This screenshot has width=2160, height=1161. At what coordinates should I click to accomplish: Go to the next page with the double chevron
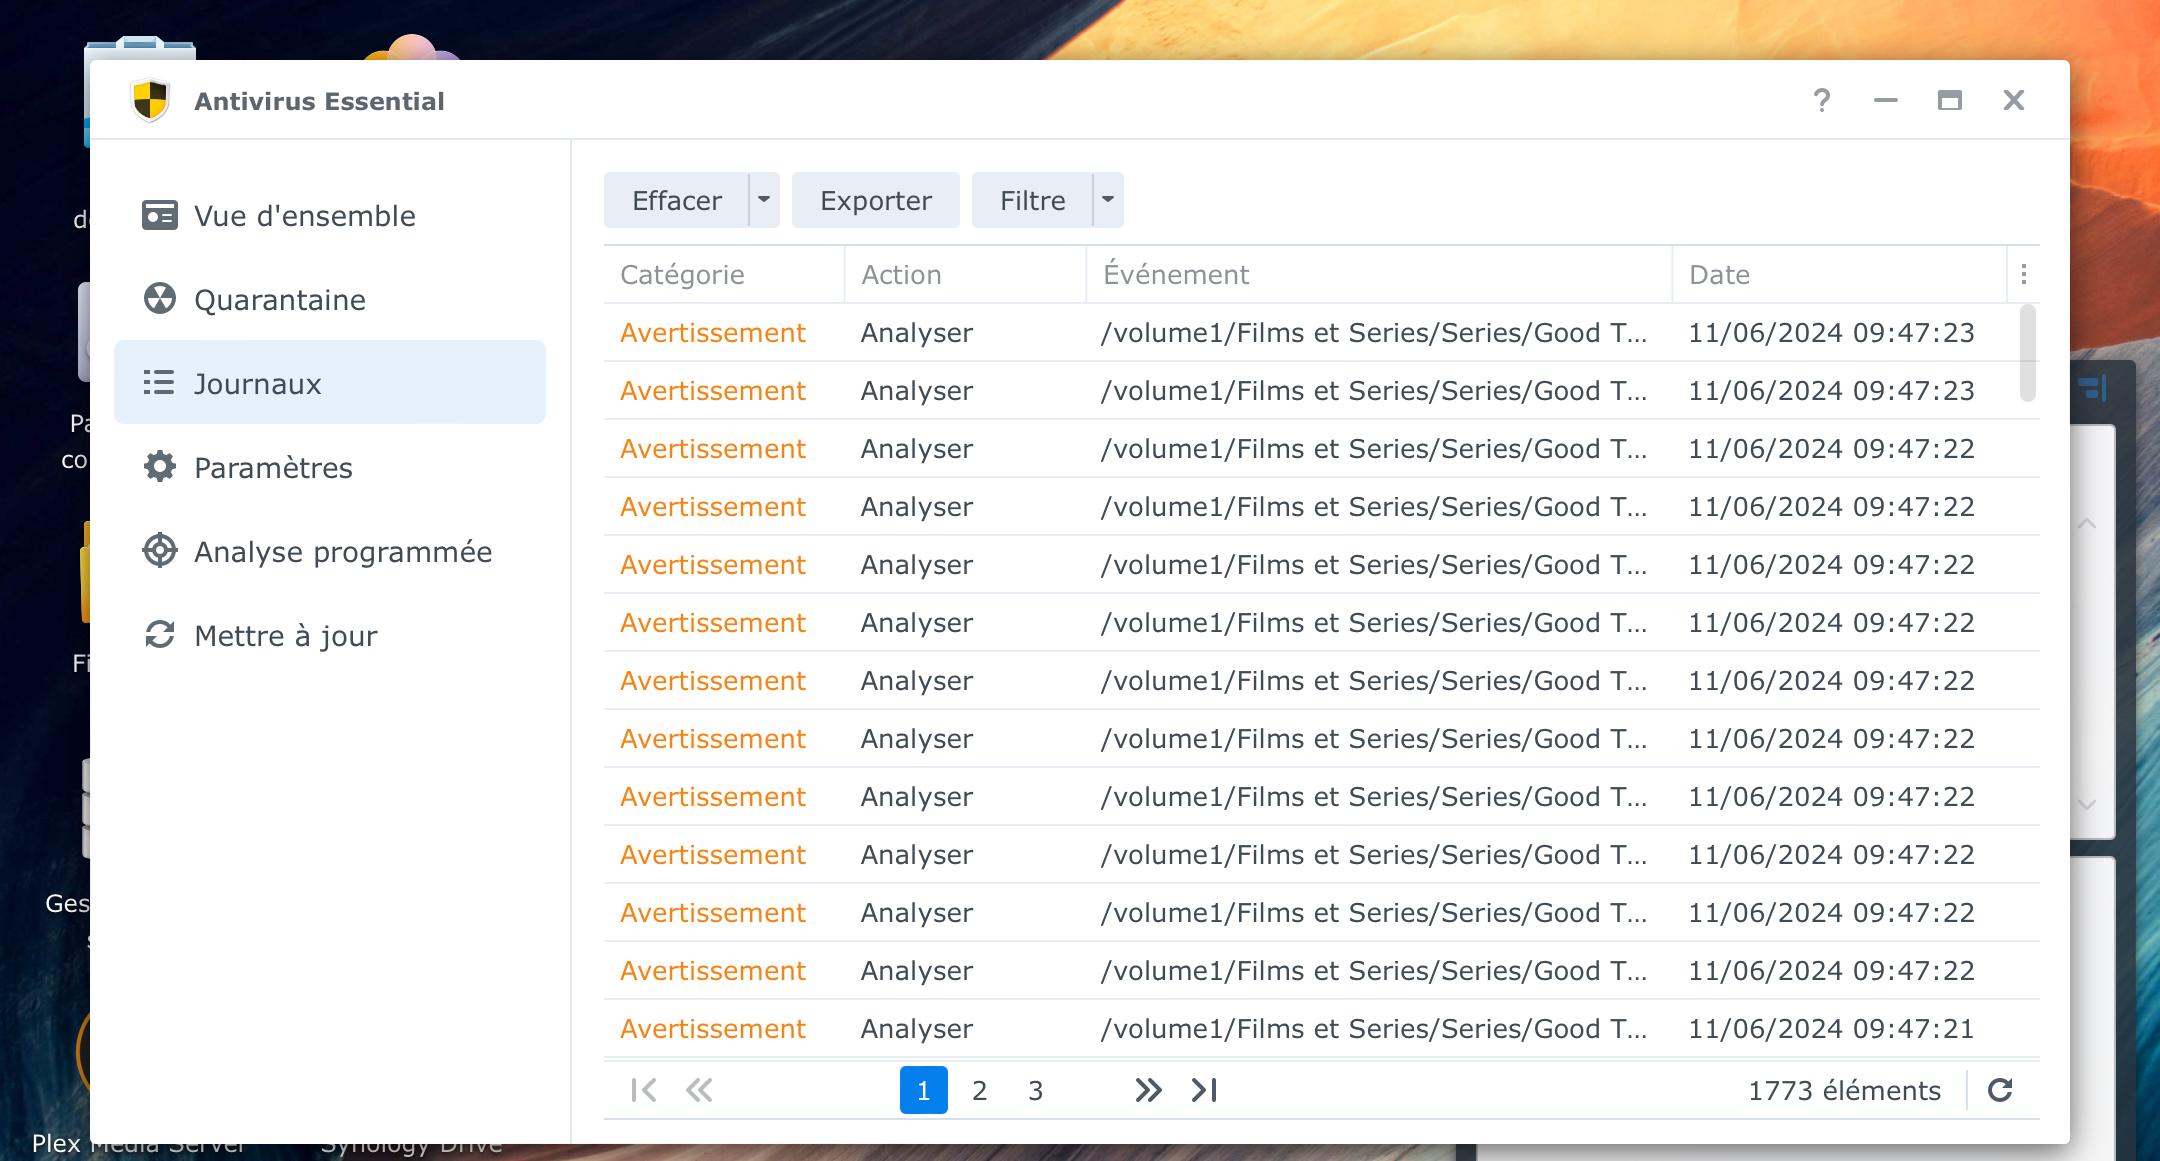coord(1148,1090)
